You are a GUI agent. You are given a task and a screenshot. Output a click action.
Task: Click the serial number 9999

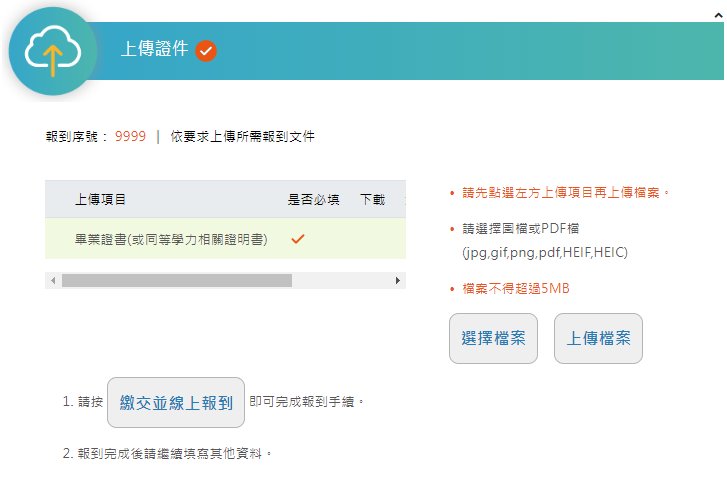click(x=130, y=136)
